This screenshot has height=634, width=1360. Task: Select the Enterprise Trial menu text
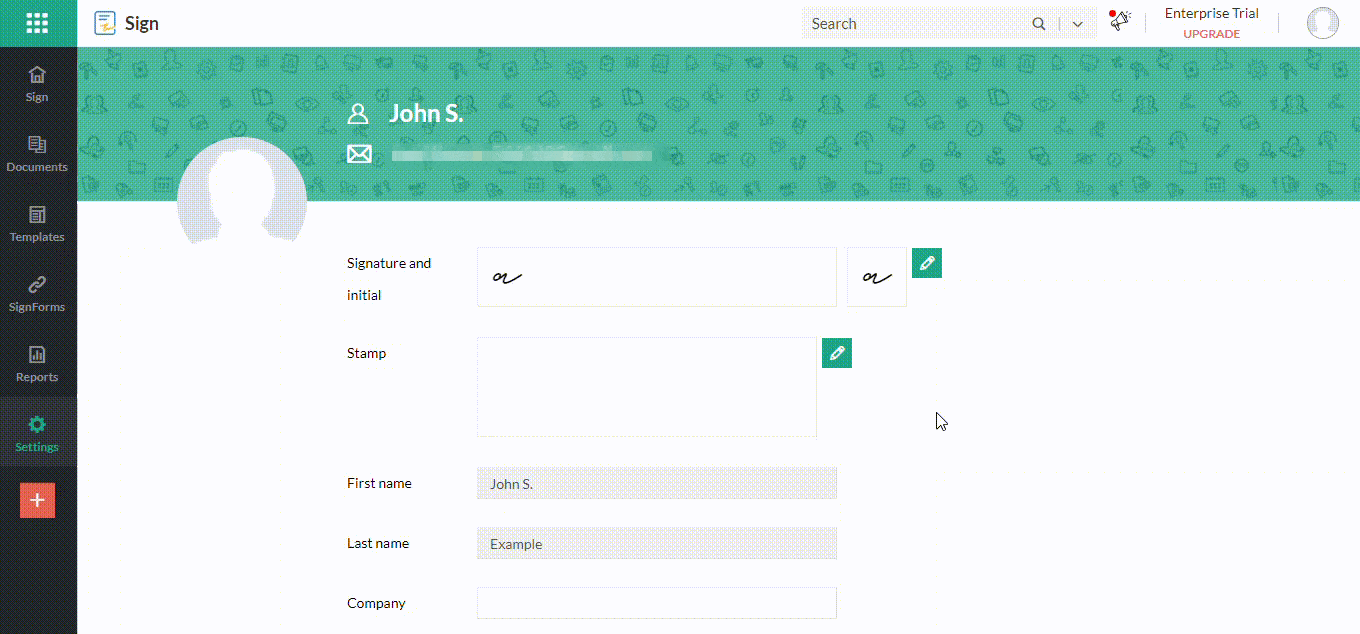[1211, 13]
